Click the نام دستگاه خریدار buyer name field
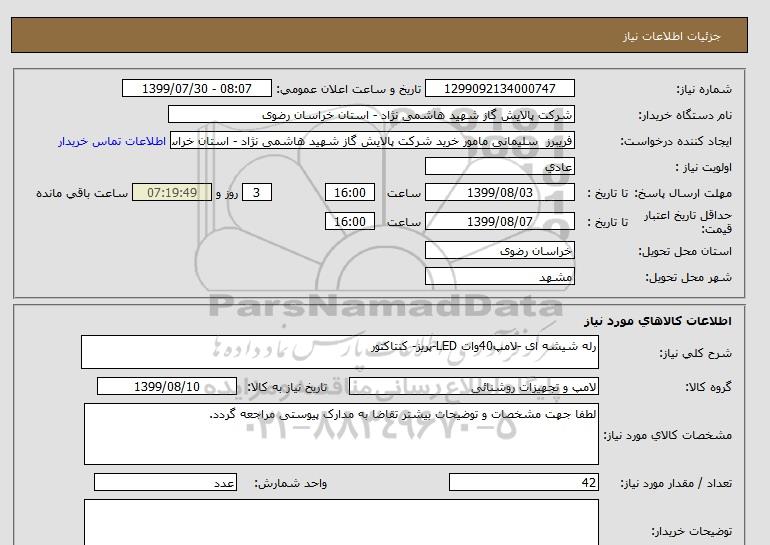The width and height of the screenshot is (770, 545). [x=372, y=115]
